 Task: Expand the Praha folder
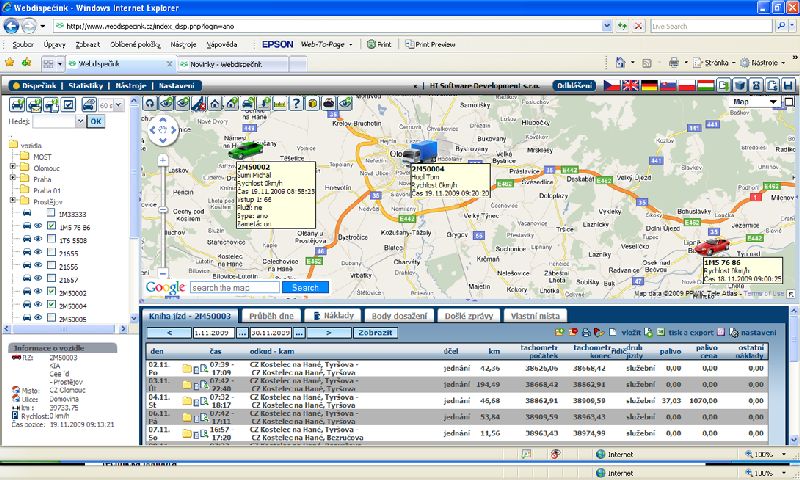coord(13,178)
